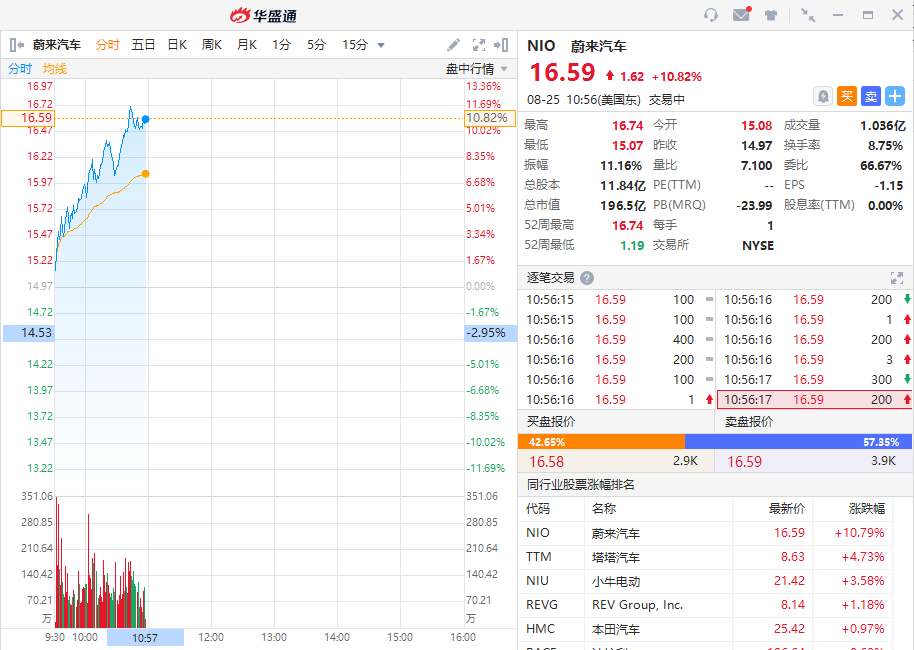Image resolution: width=914 pixels, height=650 pixels.
Task: Click the blue 卖 sell button
Action: point(871,96)
